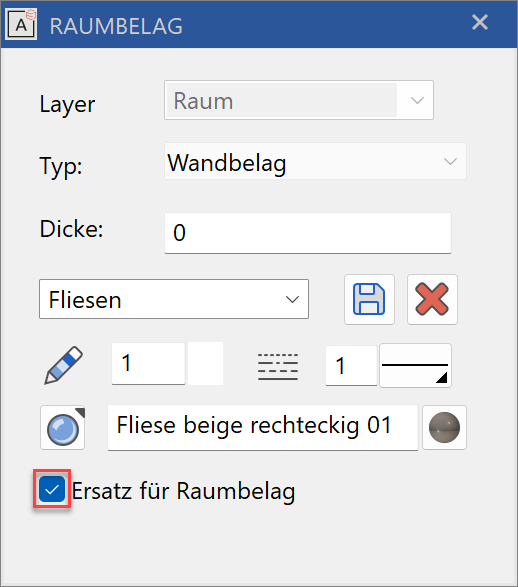The height and width of the screenshot is (587, 518).
Task: Click the pen number input field
Action: pyautogui.click(x=148, y=363)
